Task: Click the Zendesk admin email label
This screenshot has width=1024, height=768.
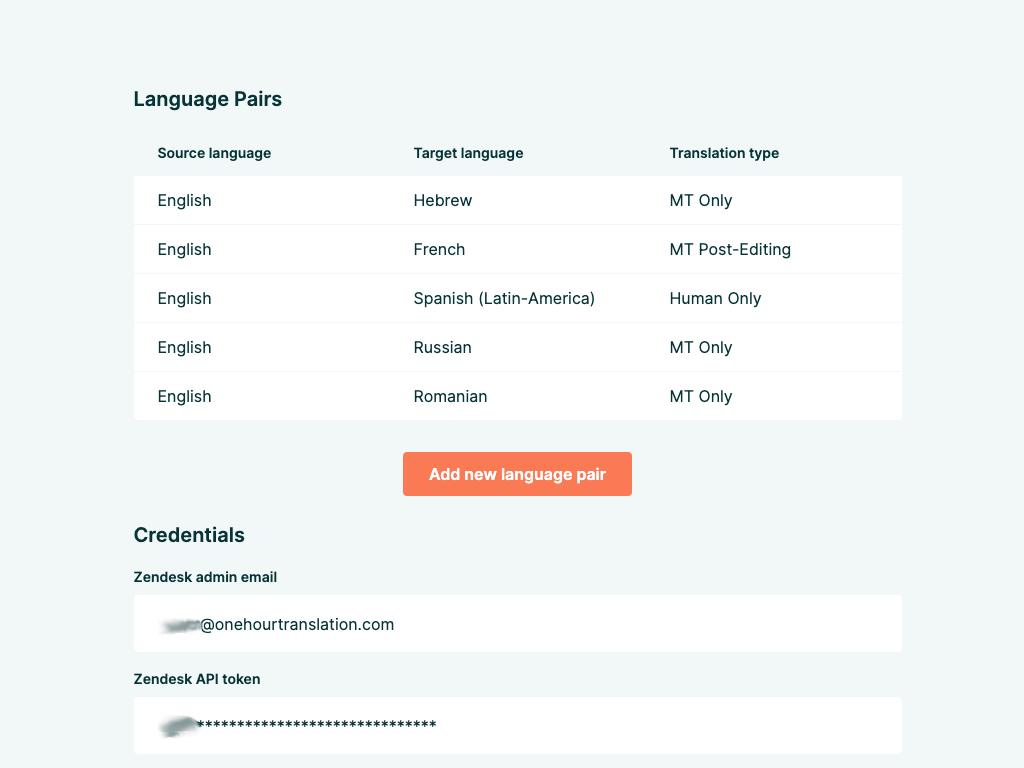Action: (x=205, y=577)
